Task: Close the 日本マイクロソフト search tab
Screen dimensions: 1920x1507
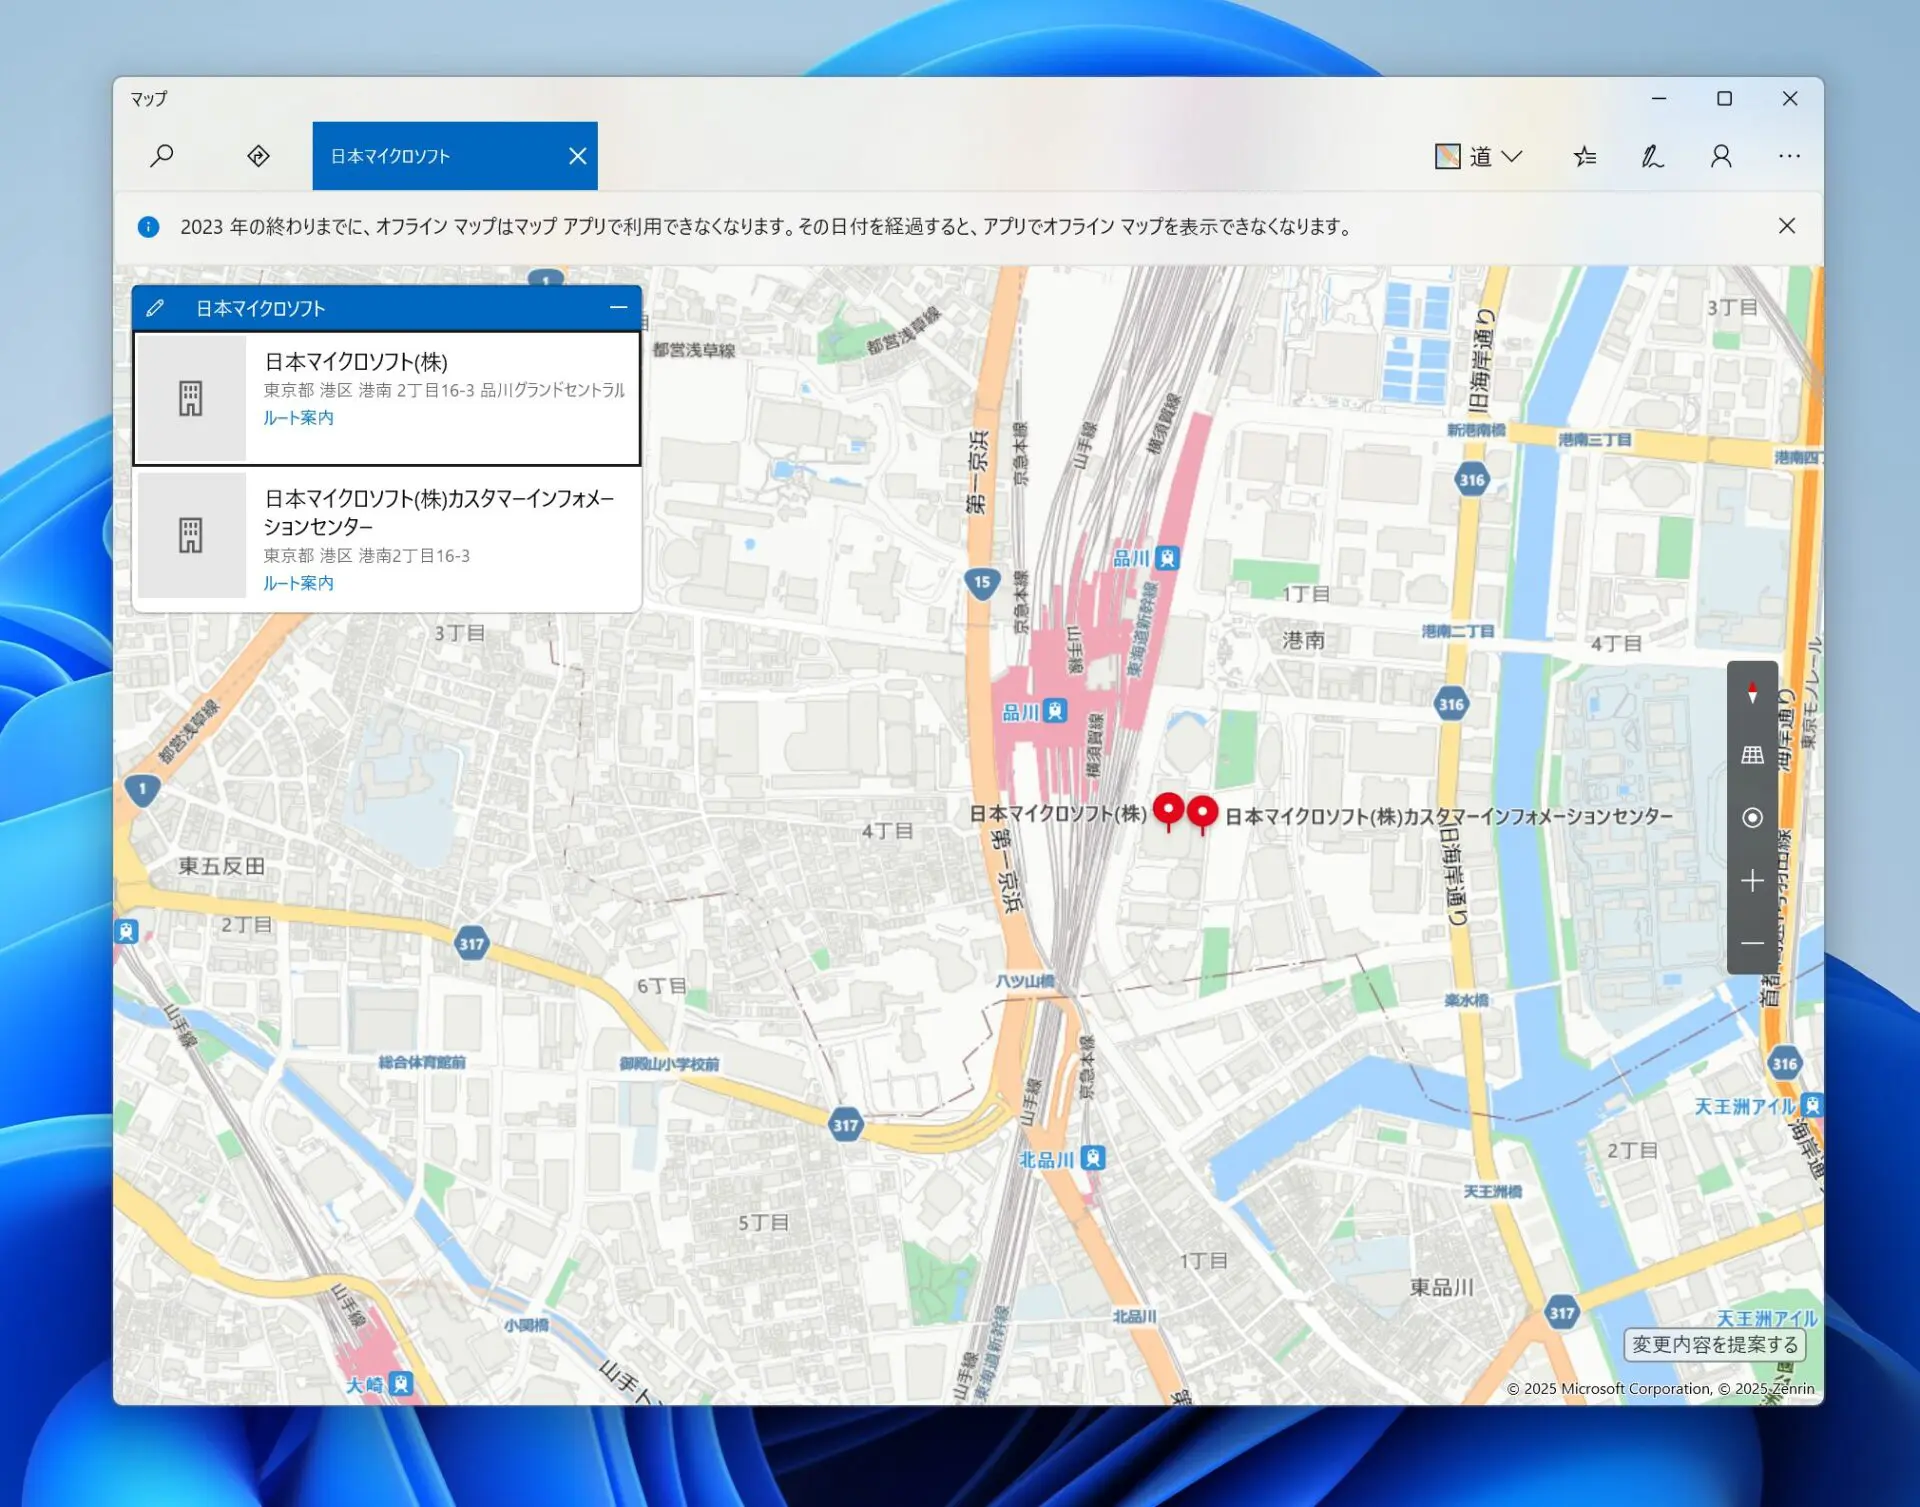Action: click(x=577, y=156)
